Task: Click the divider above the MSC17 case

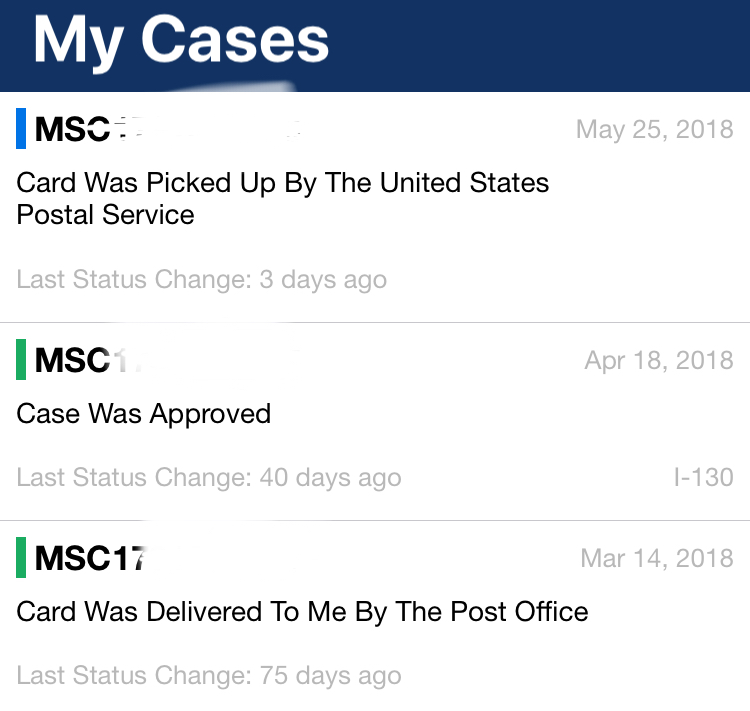Action: click(375, 520)
